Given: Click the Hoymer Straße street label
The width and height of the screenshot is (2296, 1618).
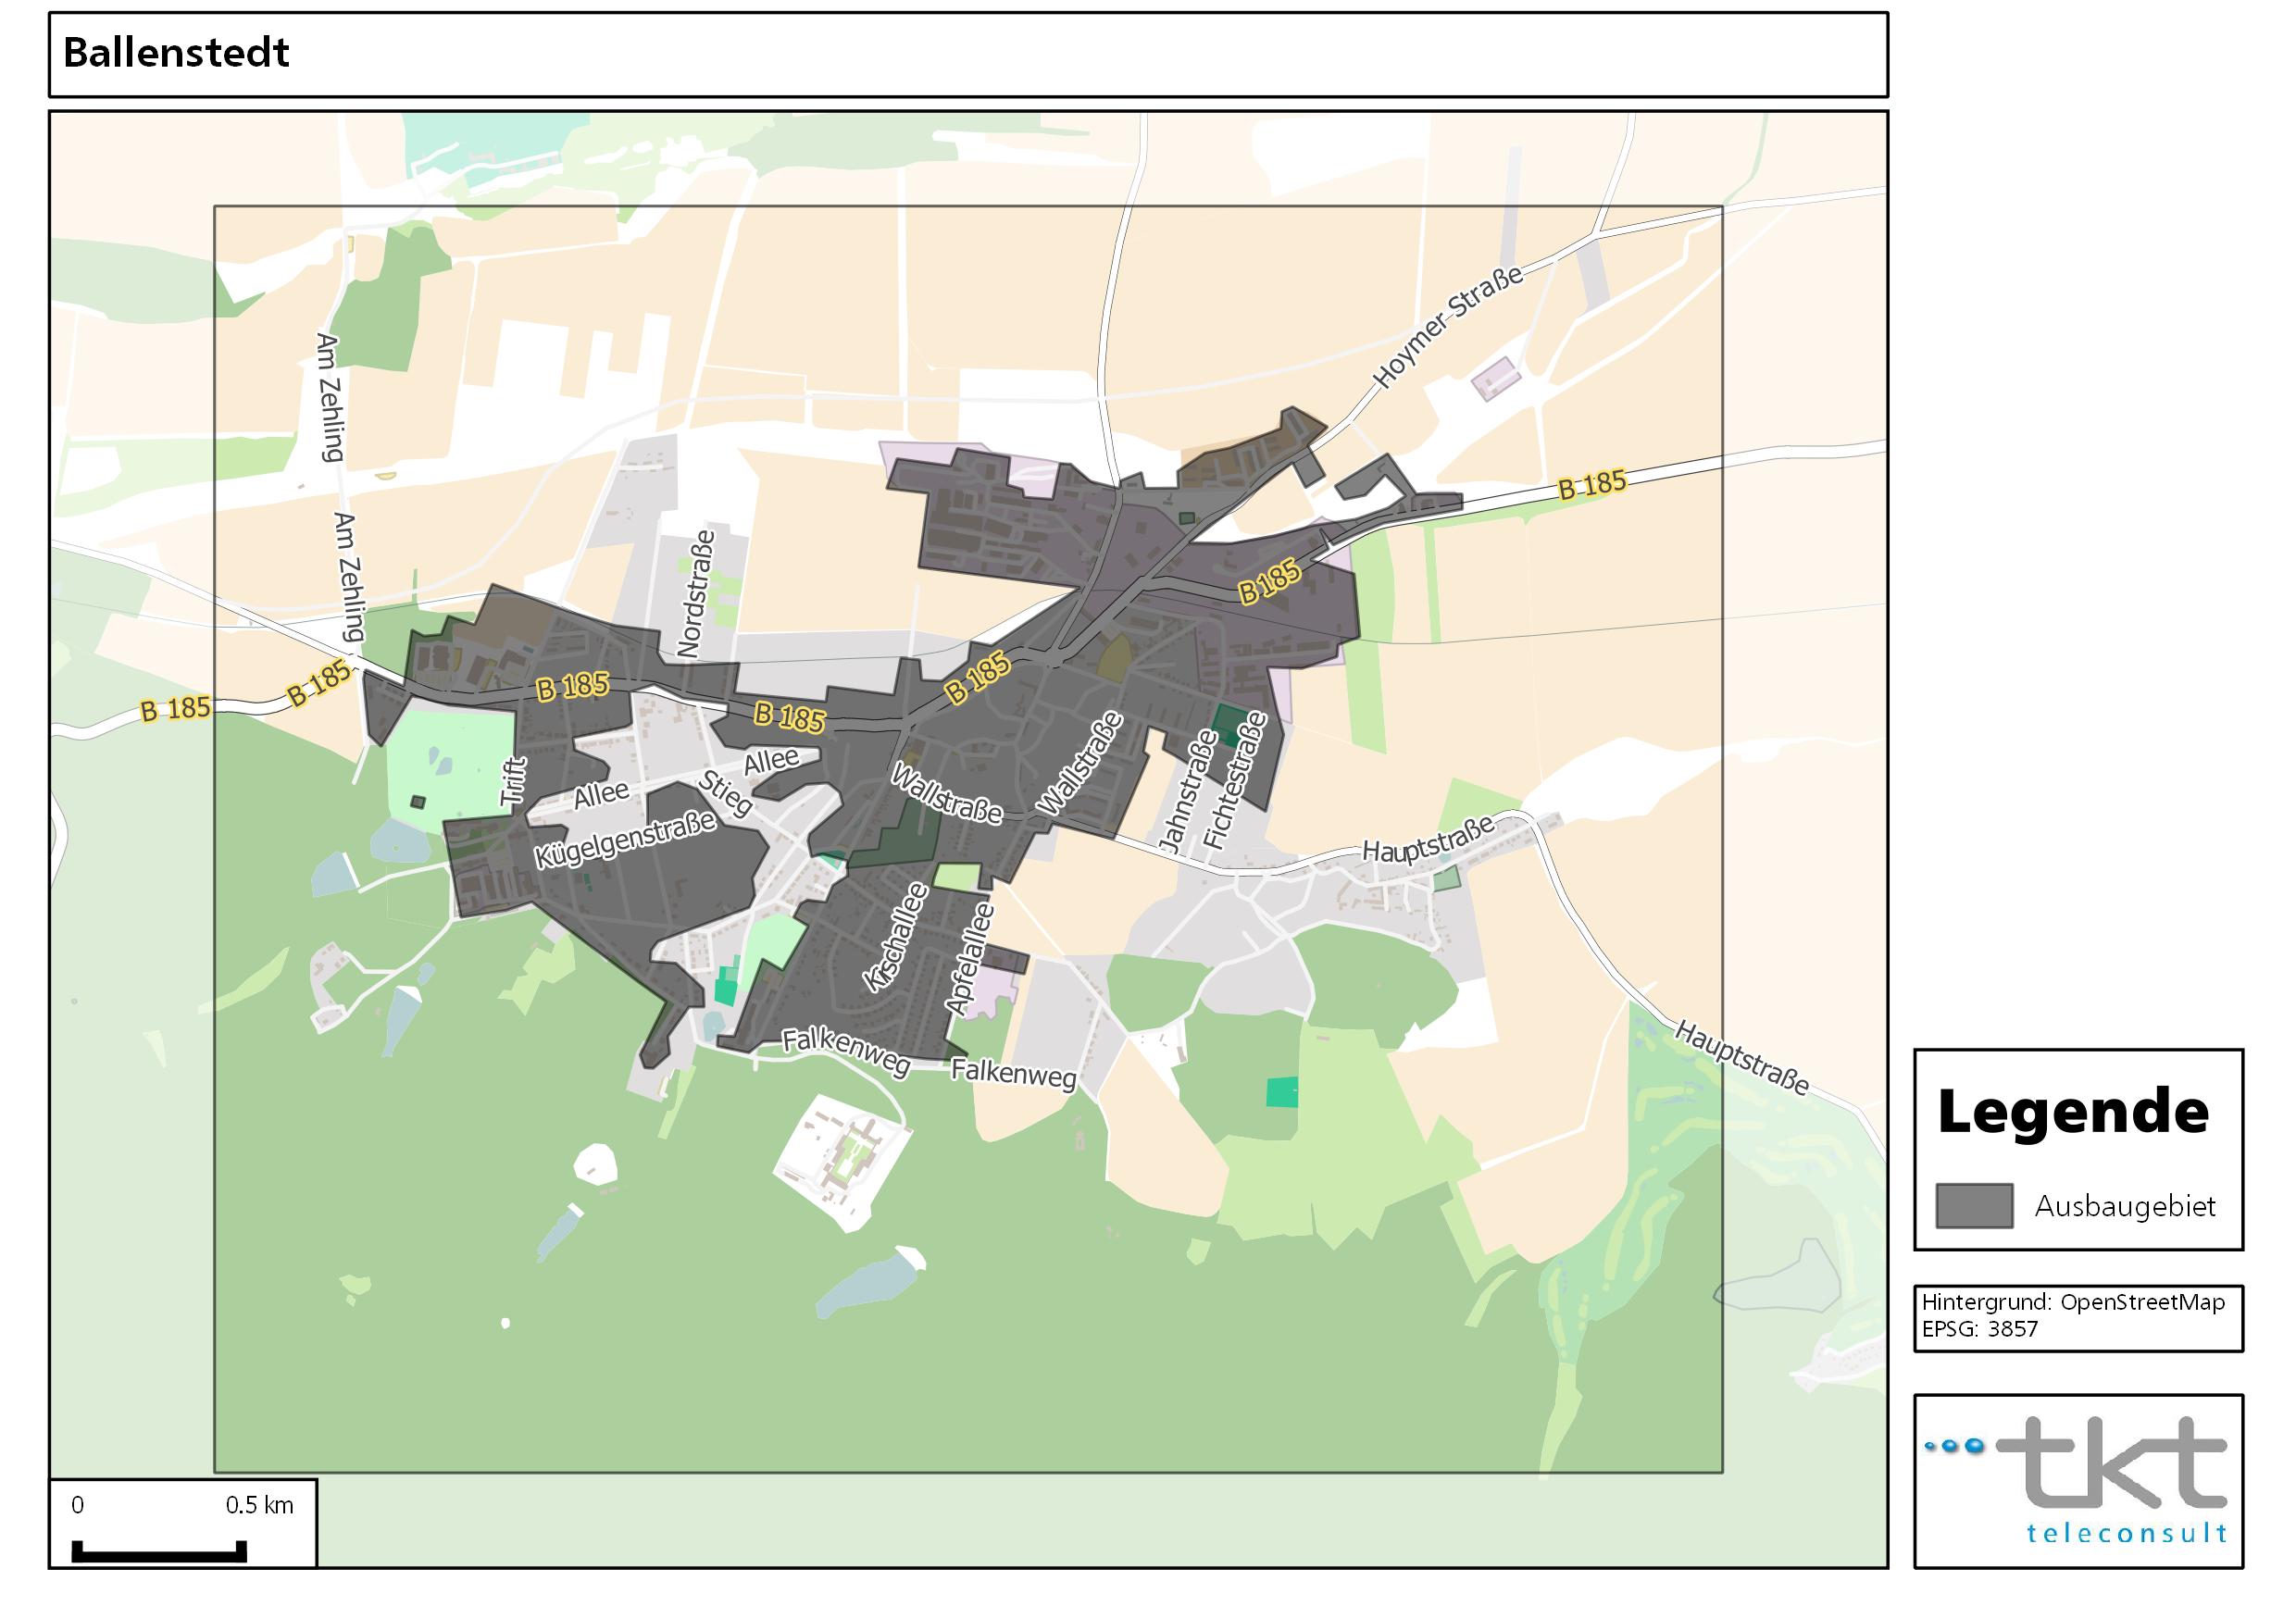Looking at the screenshot, I should 1448,326.
